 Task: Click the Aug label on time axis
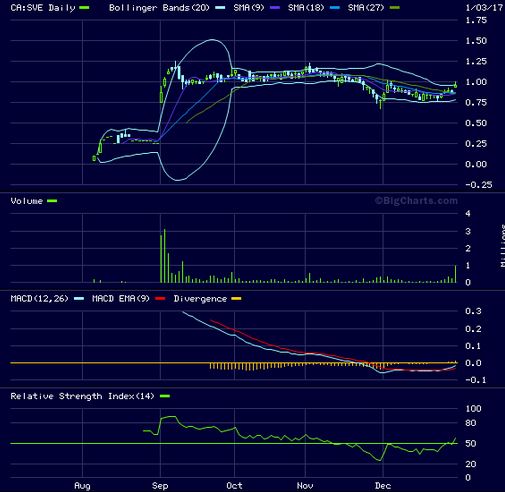coord(82,486)
